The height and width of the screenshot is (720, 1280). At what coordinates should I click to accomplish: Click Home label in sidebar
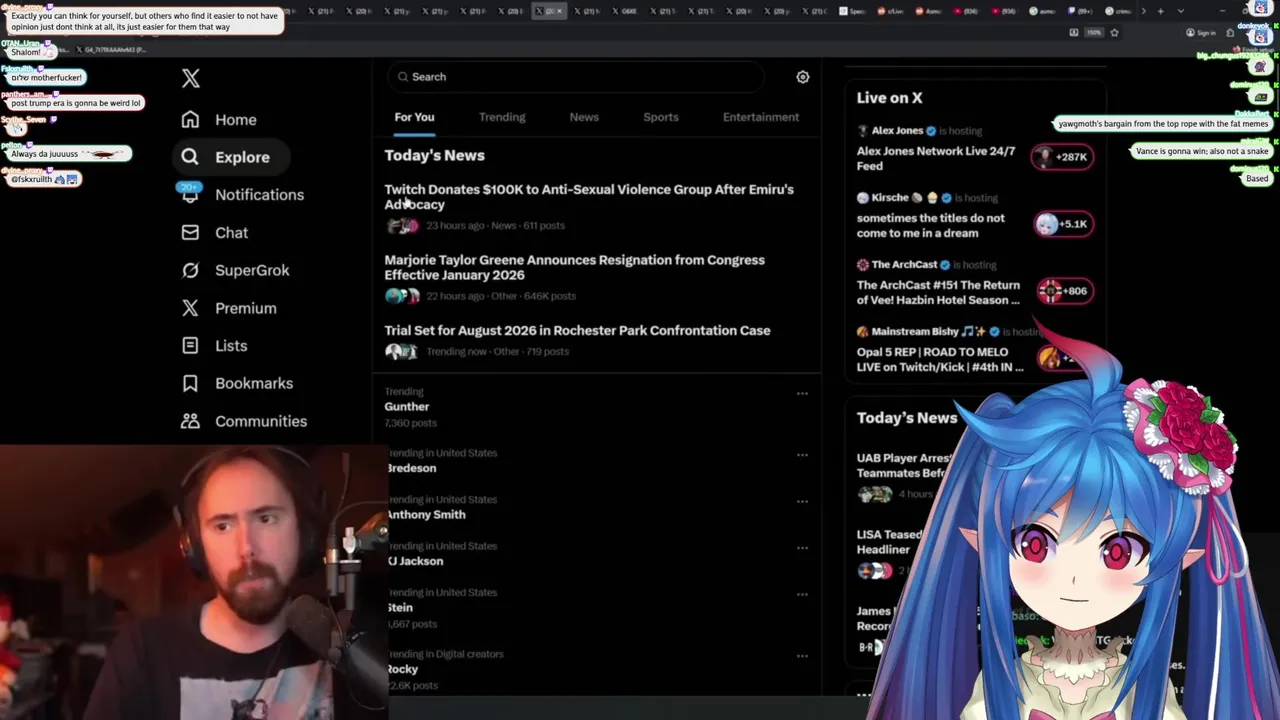pos(236,119)
